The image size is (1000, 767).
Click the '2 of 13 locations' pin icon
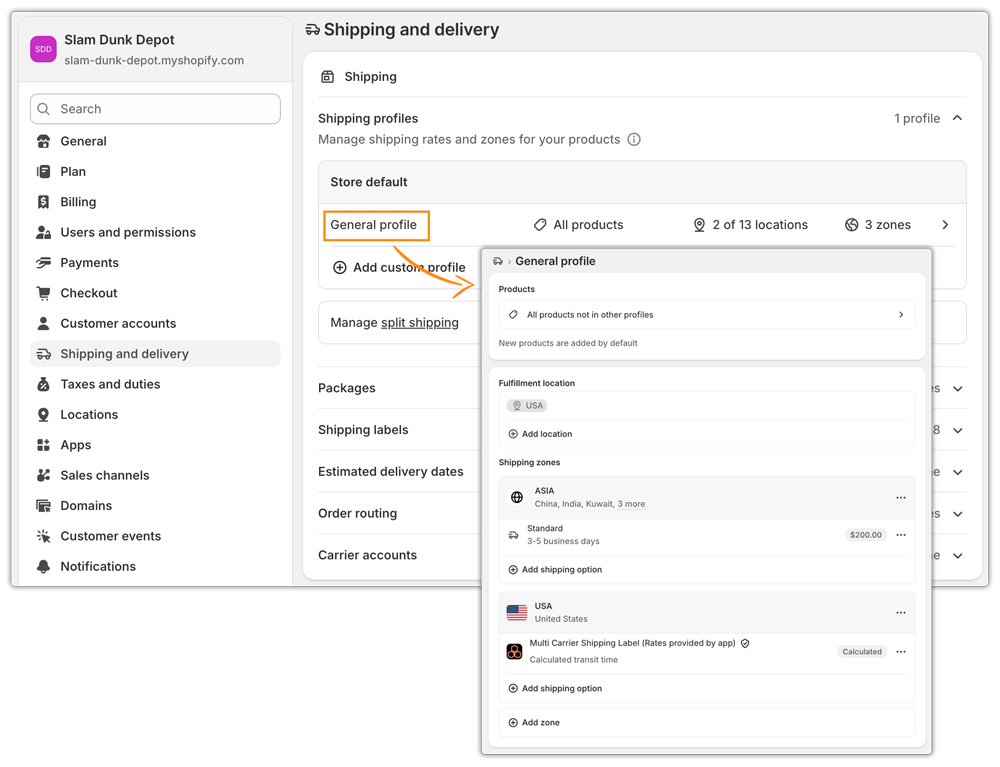coord(700,225)
